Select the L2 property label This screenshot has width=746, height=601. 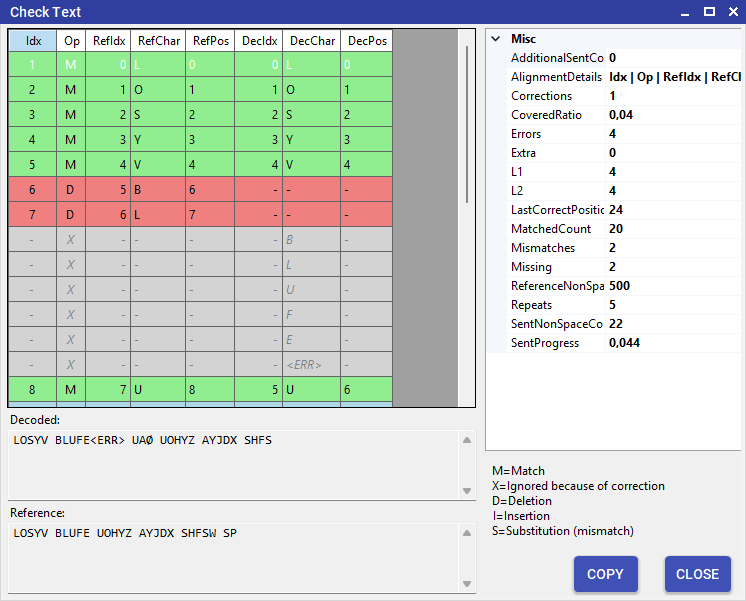517,191
